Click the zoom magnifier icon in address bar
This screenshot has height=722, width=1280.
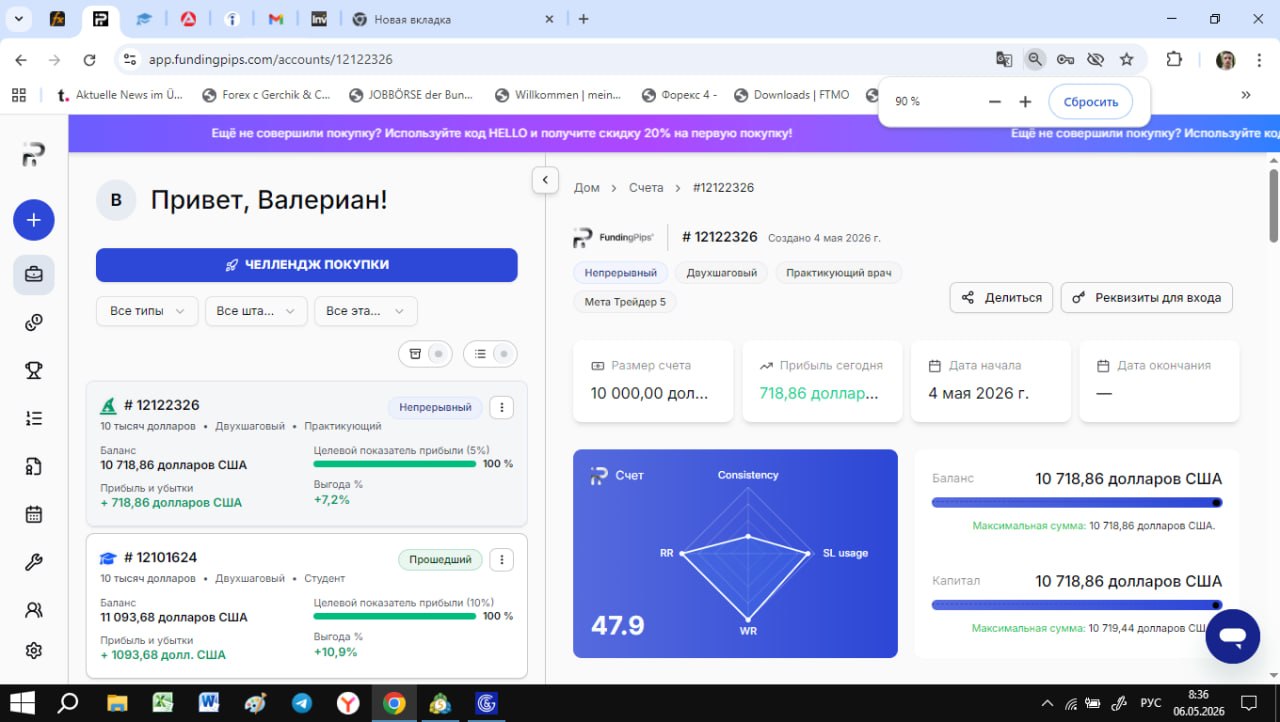[1035, 60]
